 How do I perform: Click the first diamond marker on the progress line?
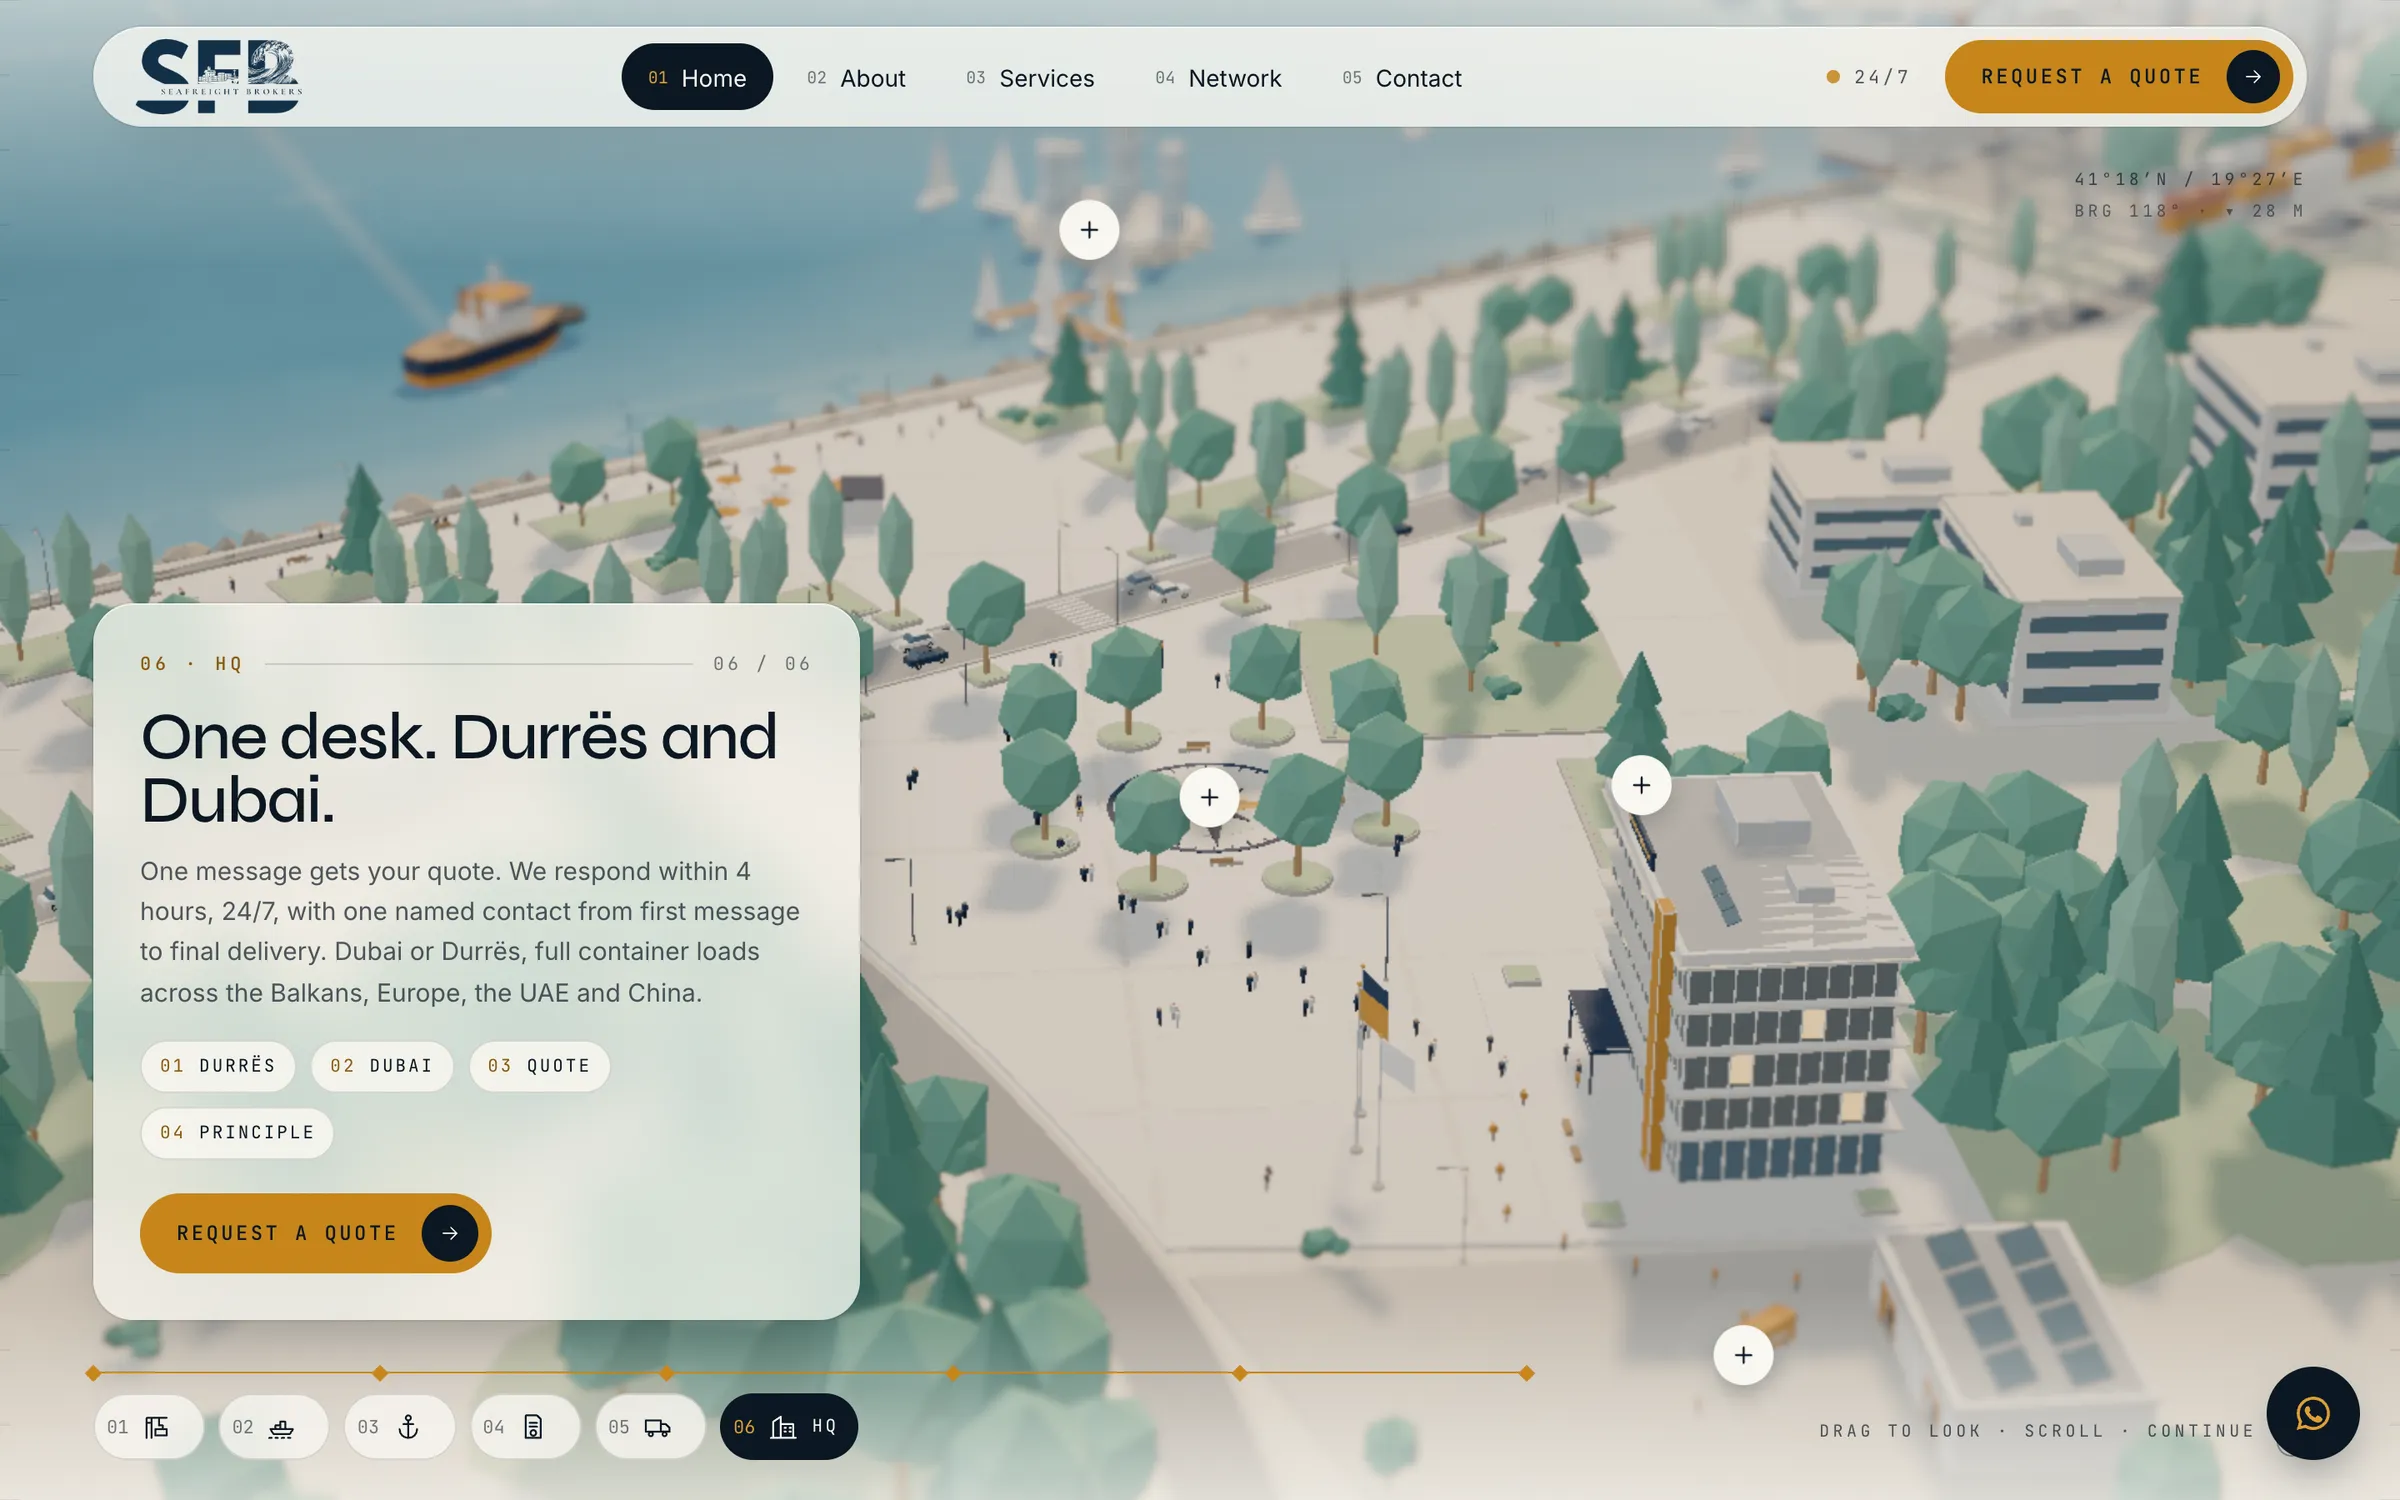tap(93, 1373)
